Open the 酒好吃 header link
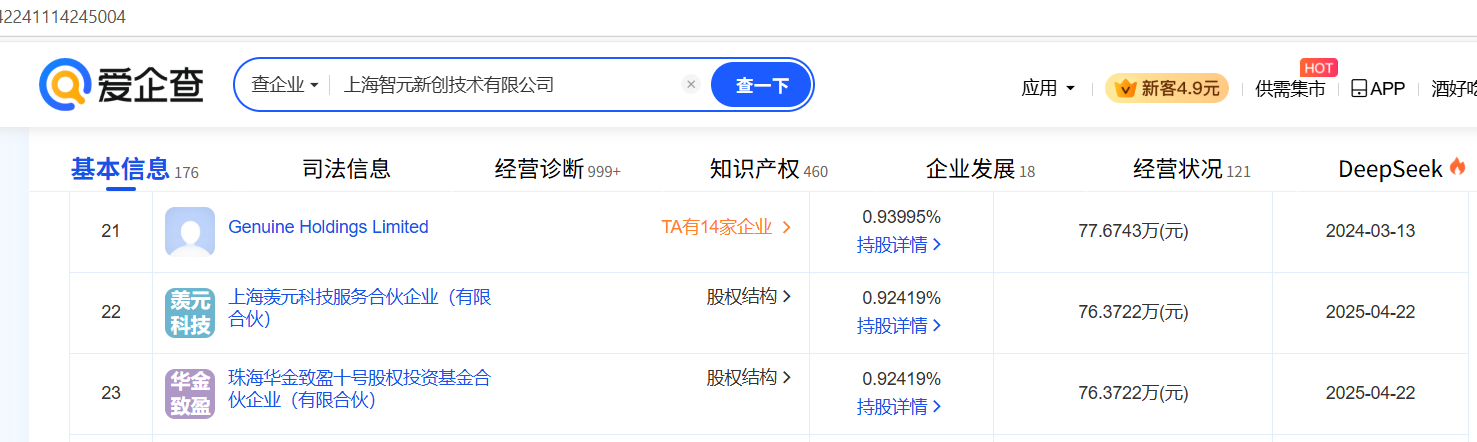Image resolution: width=1477 pixels, height=442 pixels. click(x=1454, y=88)
